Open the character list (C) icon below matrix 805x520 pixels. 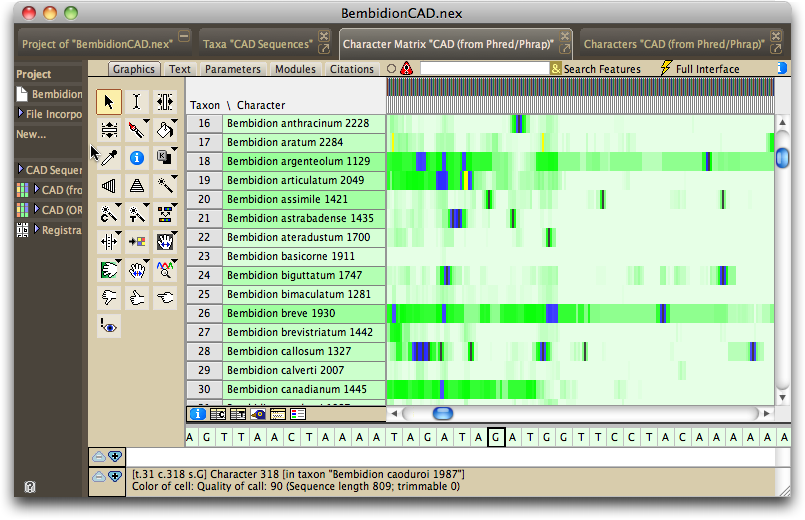[x=218, y=414]
